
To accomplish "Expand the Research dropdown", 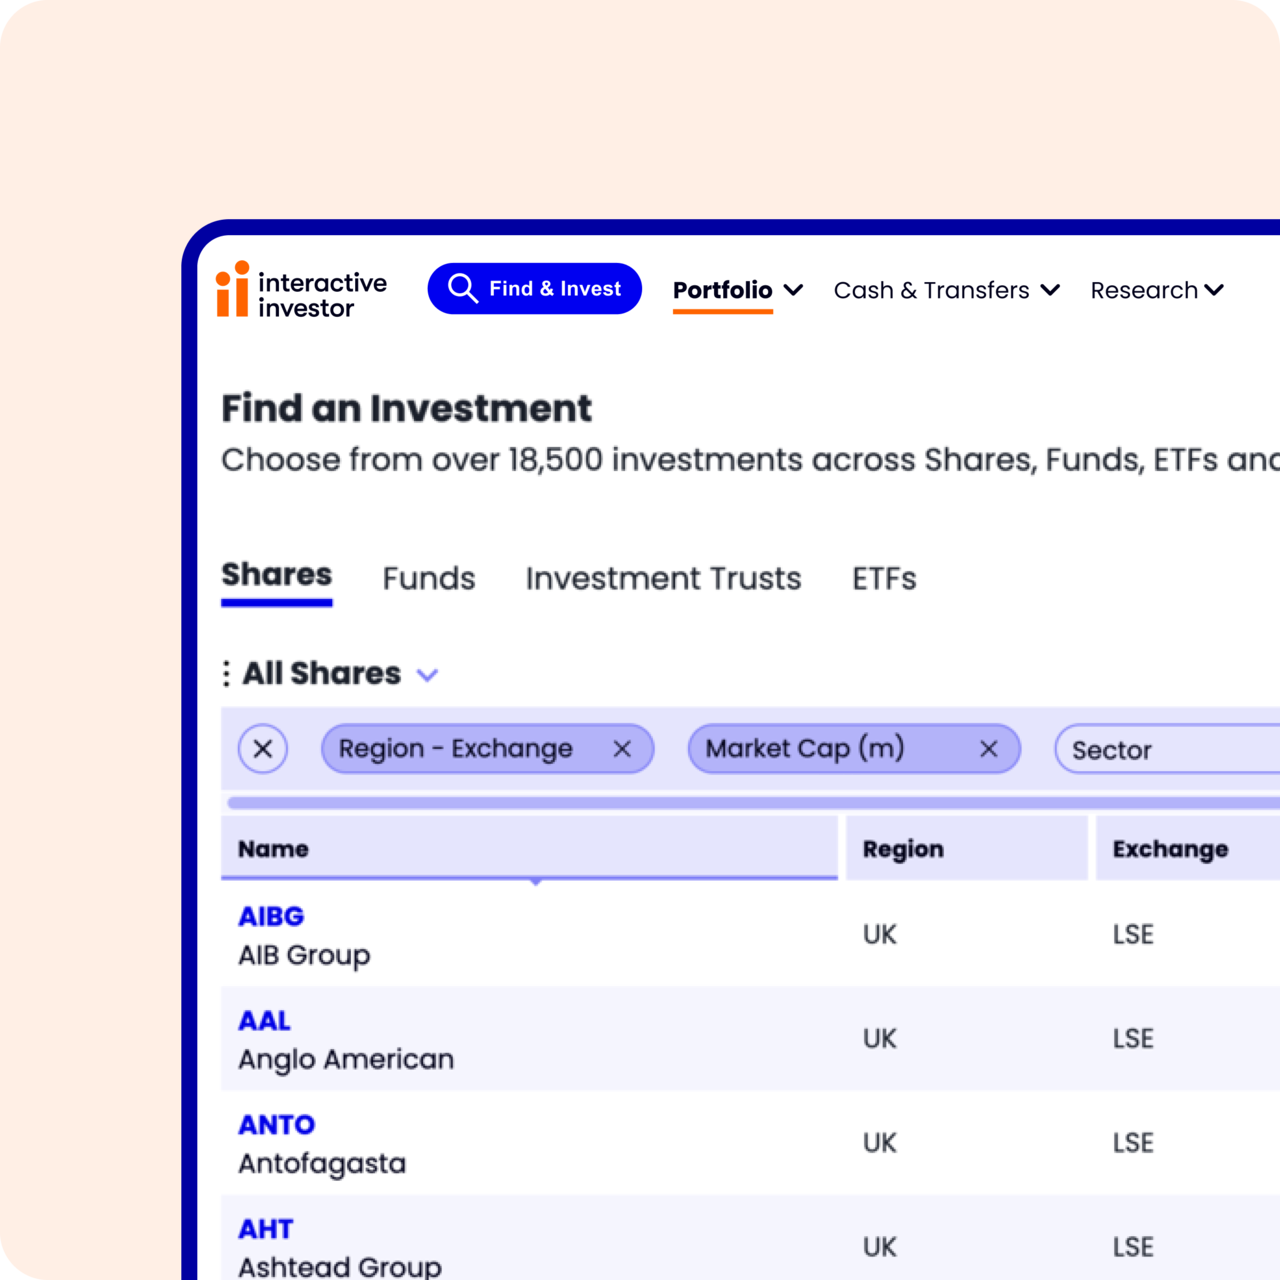I will click(x=1156, y=290).
